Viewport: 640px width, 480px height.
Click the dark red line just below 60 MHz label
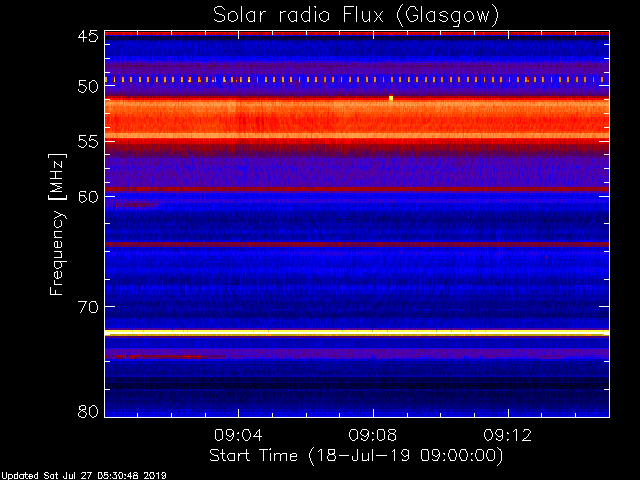click(357, 189)
